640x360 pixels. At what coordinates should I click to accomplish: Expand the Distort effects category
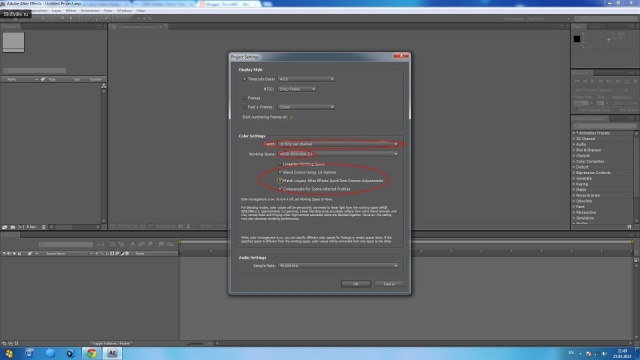[573, 167]
